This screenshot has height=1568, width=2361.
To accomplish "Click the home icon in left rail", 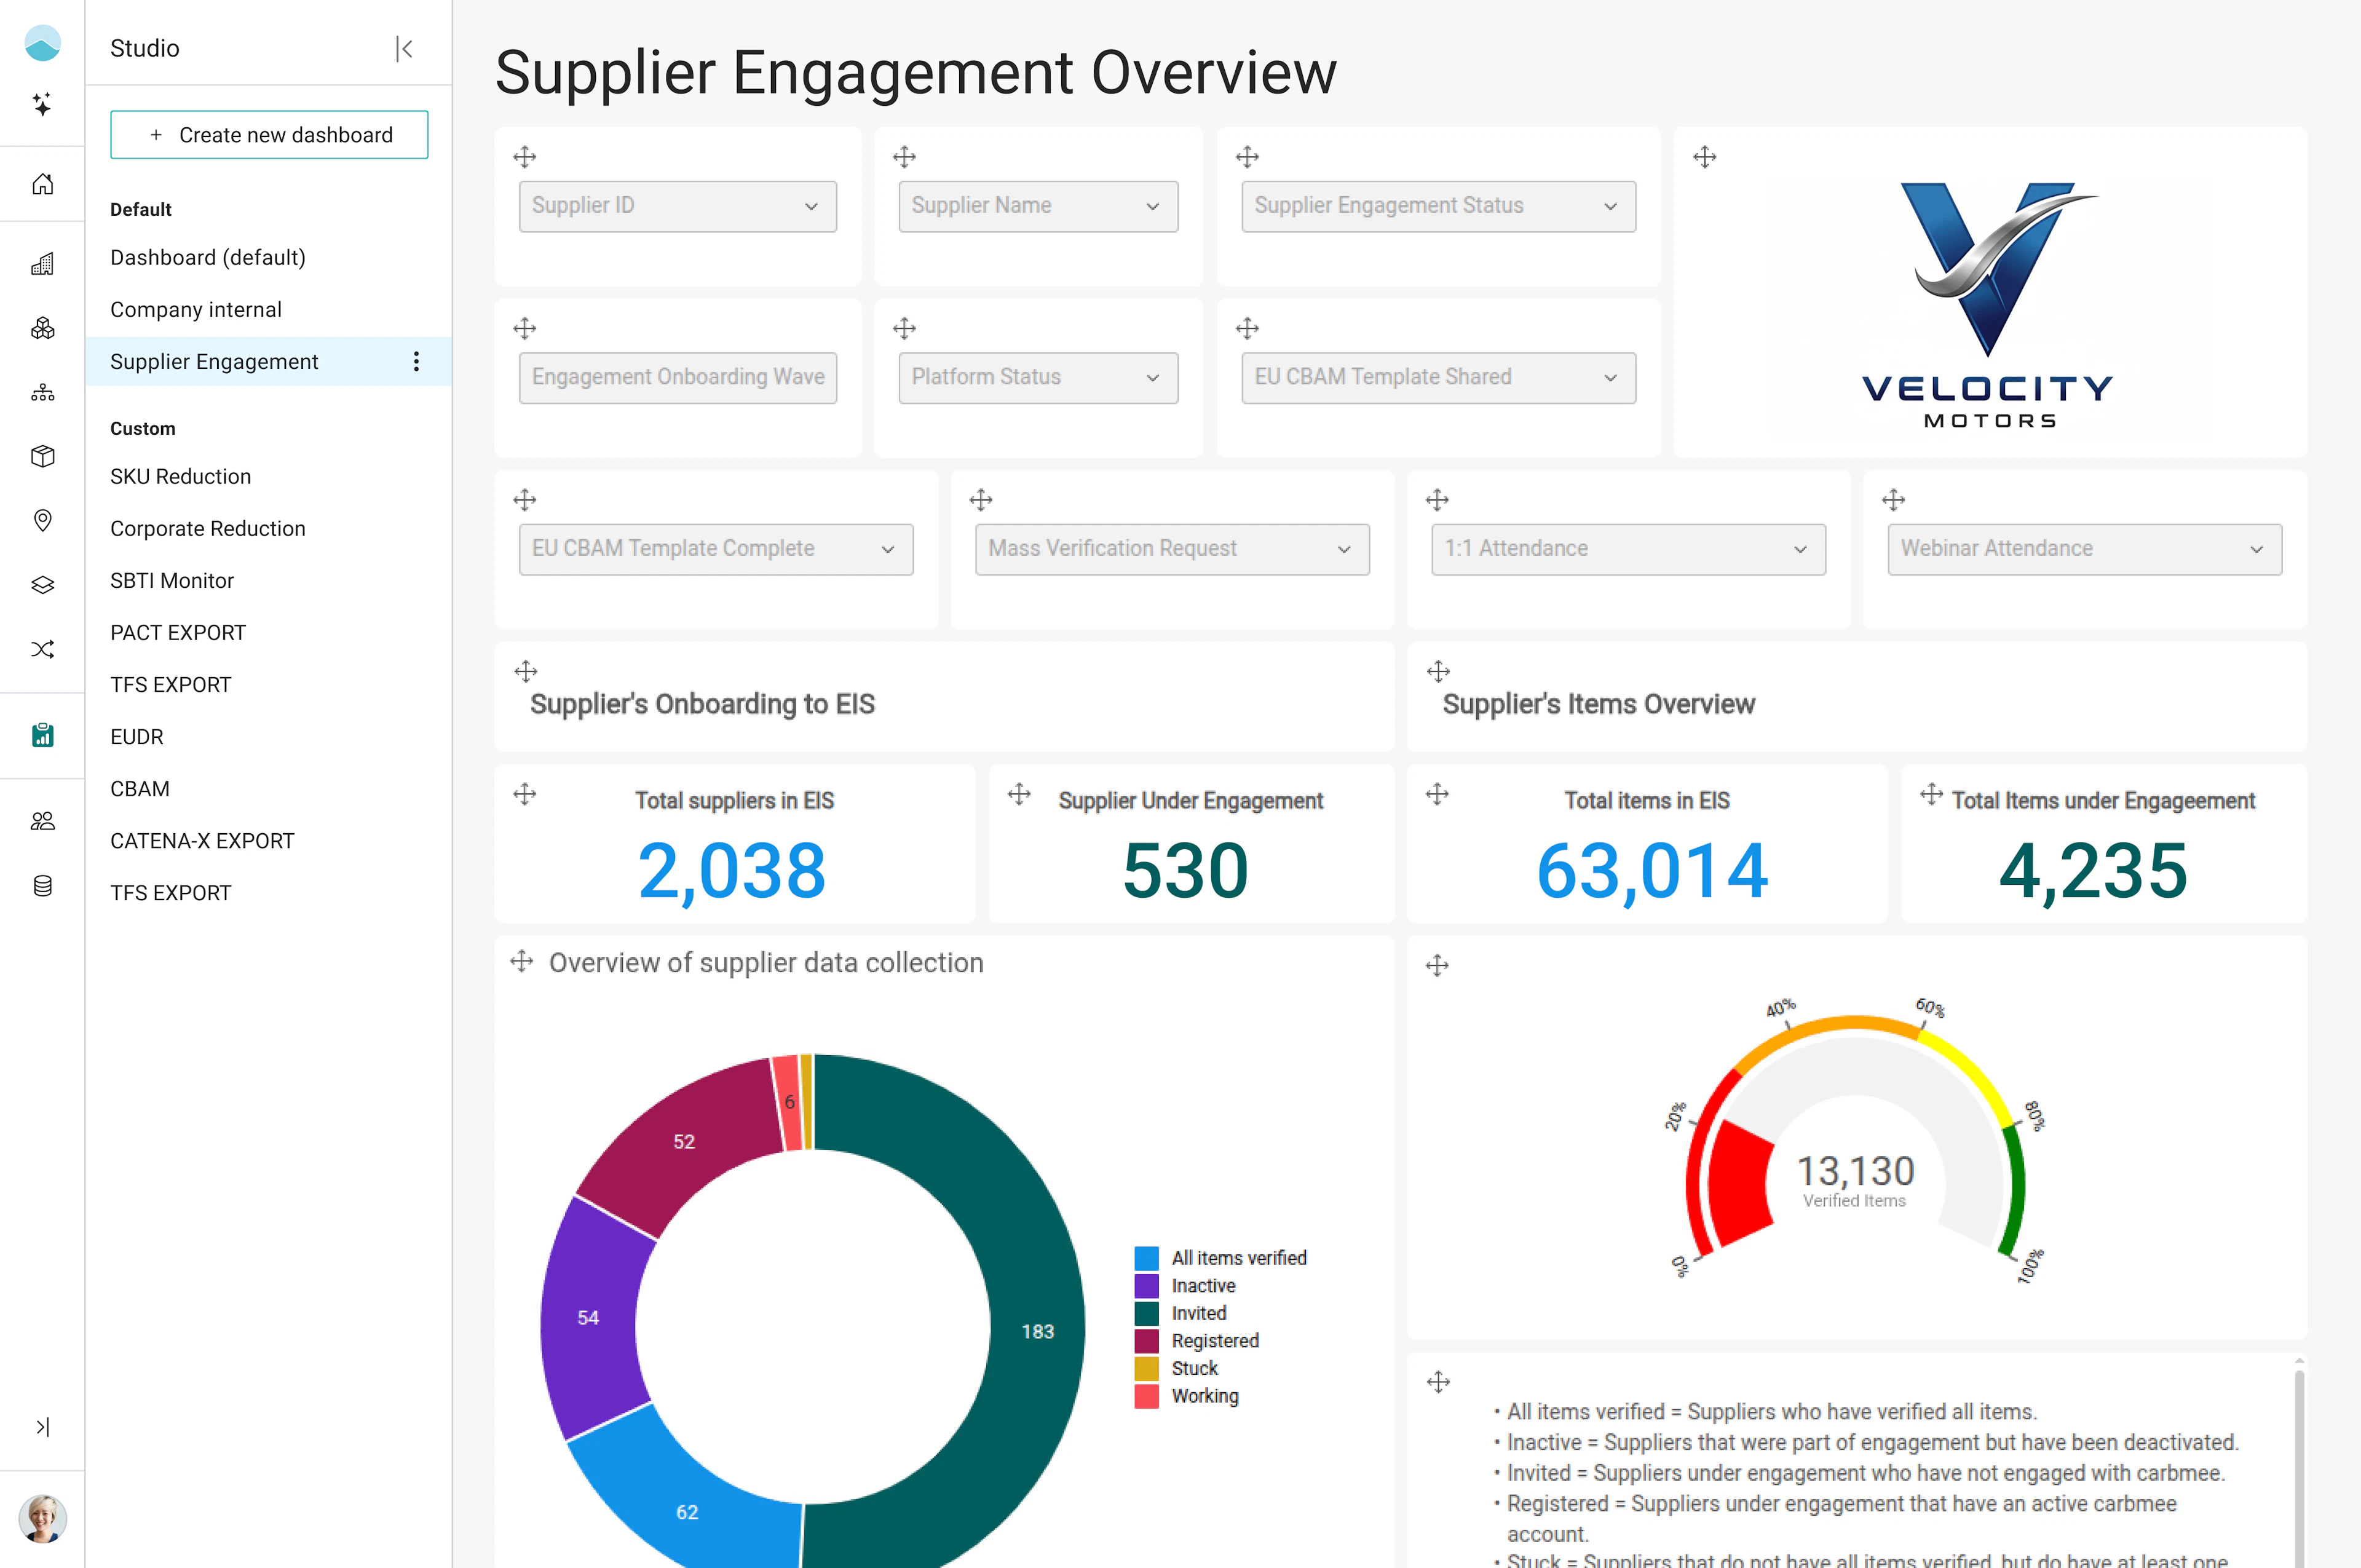I will [x=42, y=184].
